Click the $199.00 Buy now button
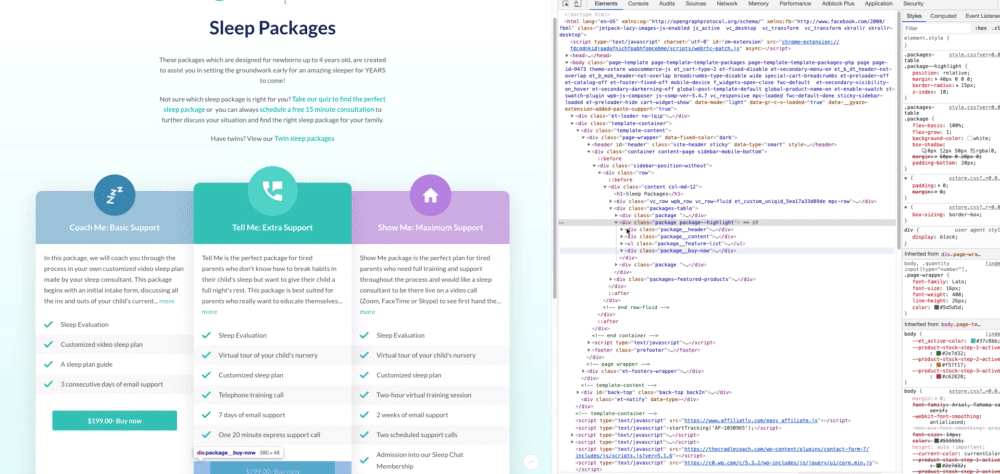Viewport: 1000px width, 474px height. point(115,421)
